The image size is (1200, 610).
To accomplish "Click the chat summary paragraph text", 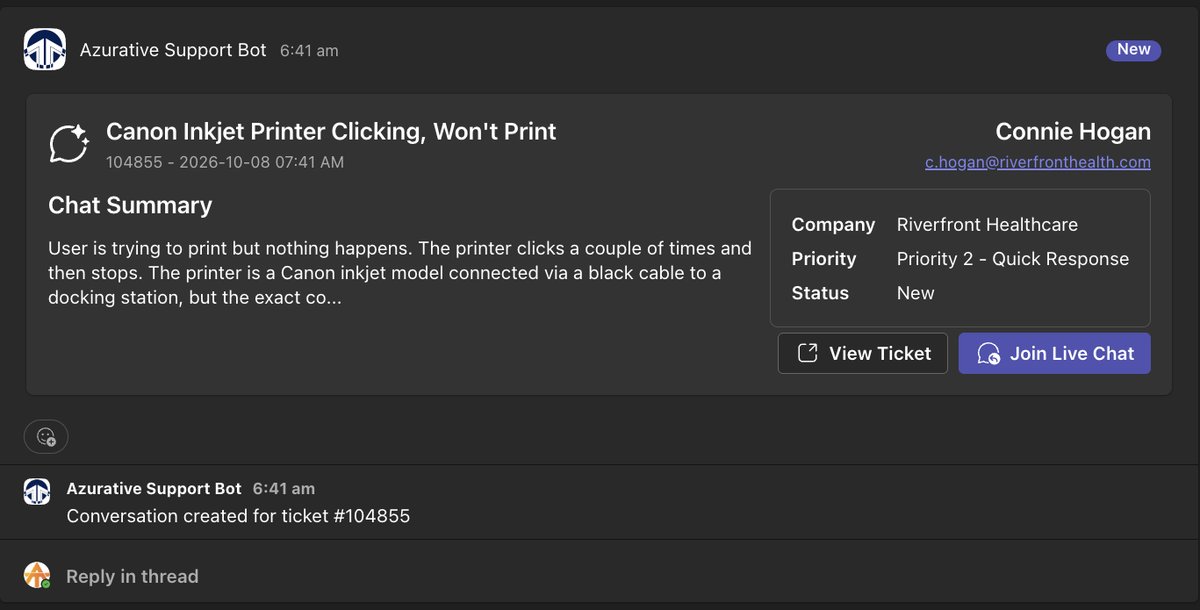I will 400,273.
